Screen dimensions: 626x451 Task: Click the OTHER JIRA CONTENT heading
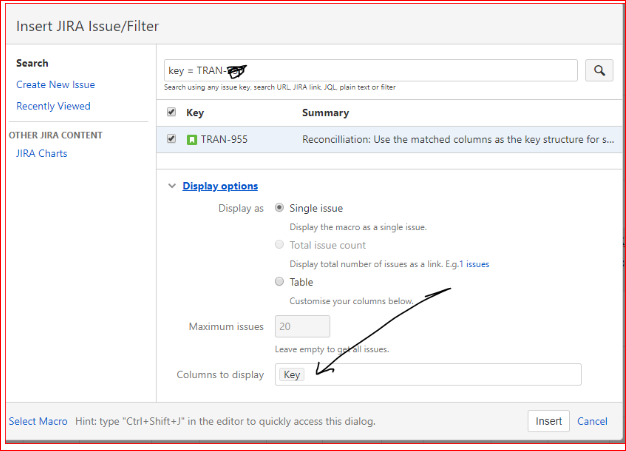click(x=55, y=135)
